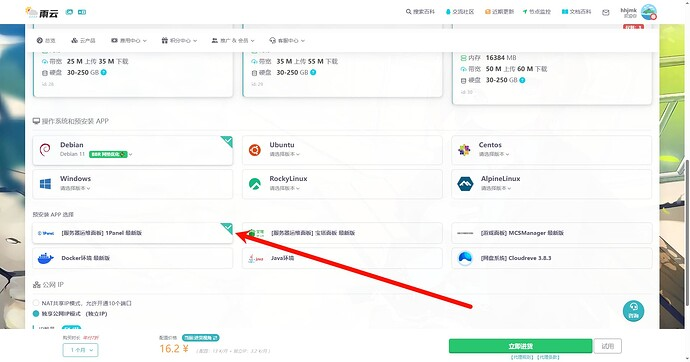The height and width of the screenshot is (362, 690).
Task: Click the Debian swirl logo icon
Action: [45, 150]
